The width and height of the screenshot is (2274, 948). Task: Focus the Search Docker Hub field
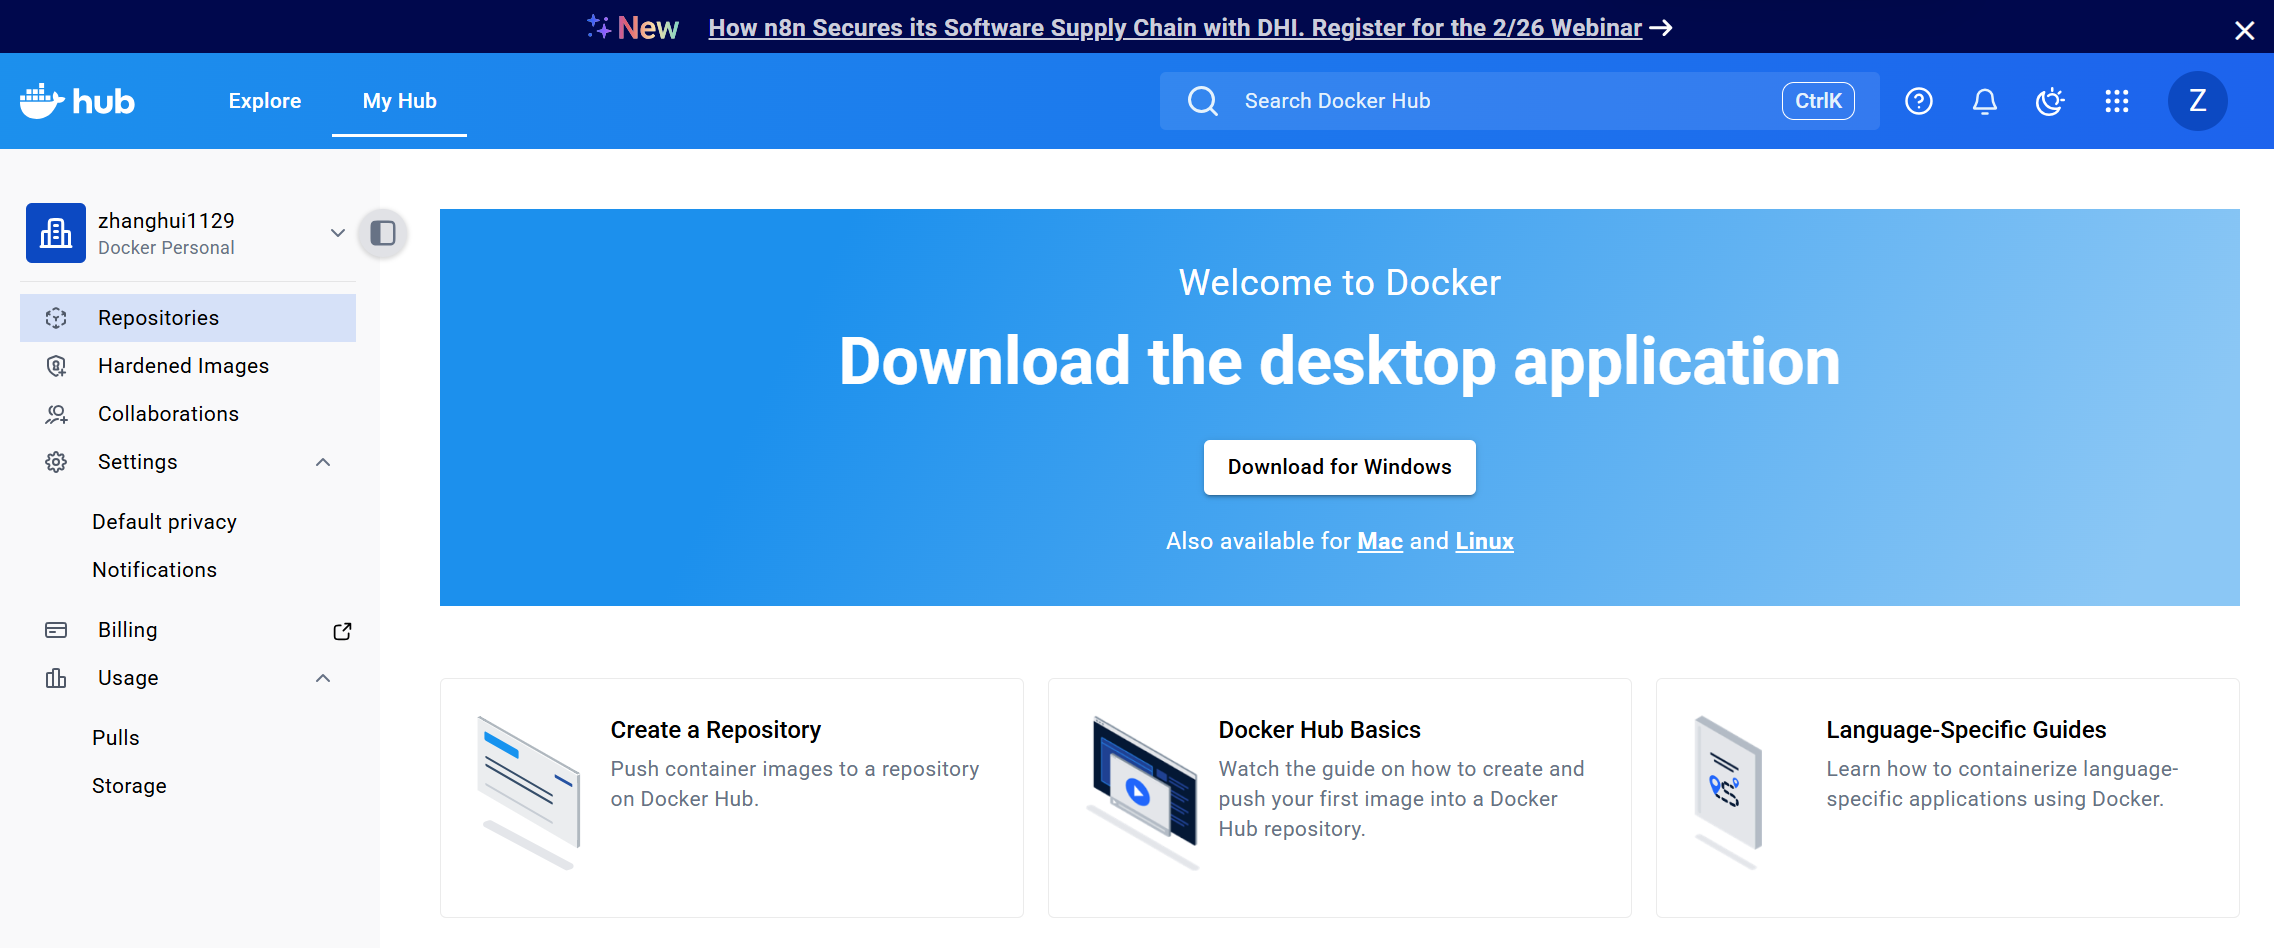point(1520,101)
